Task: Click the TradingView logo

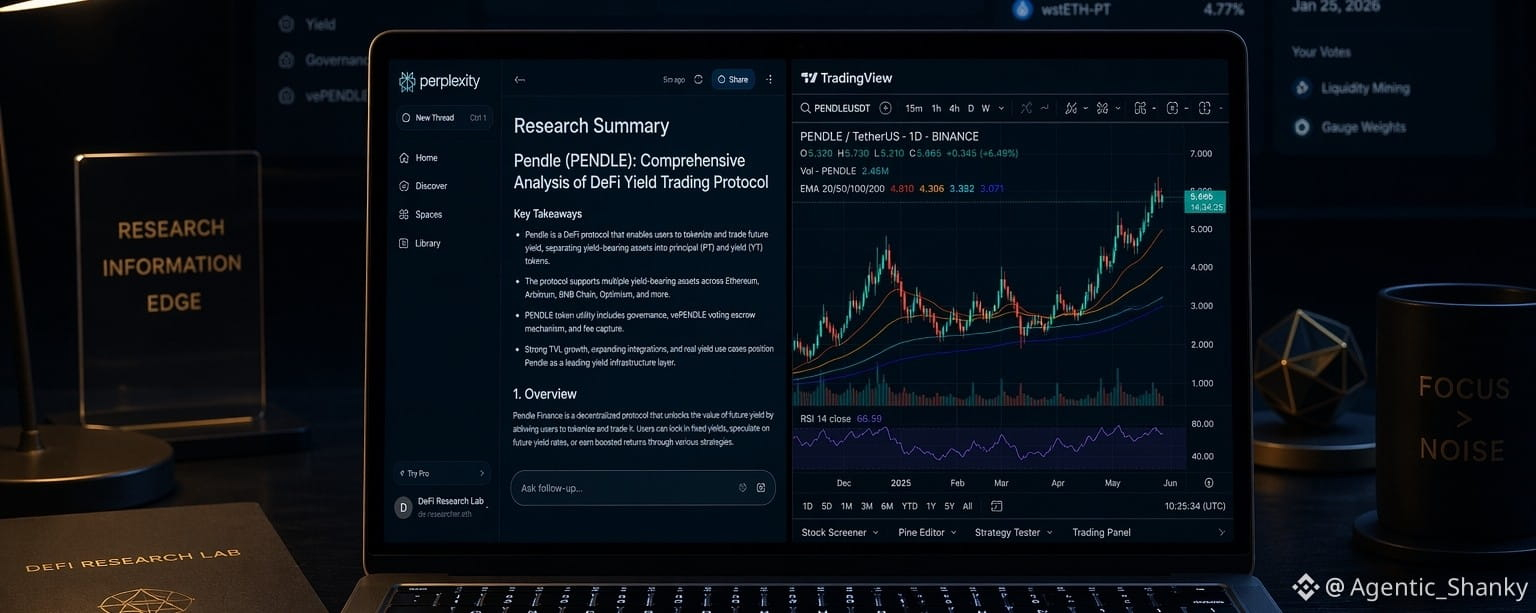Action: click(x=846, y=78)
